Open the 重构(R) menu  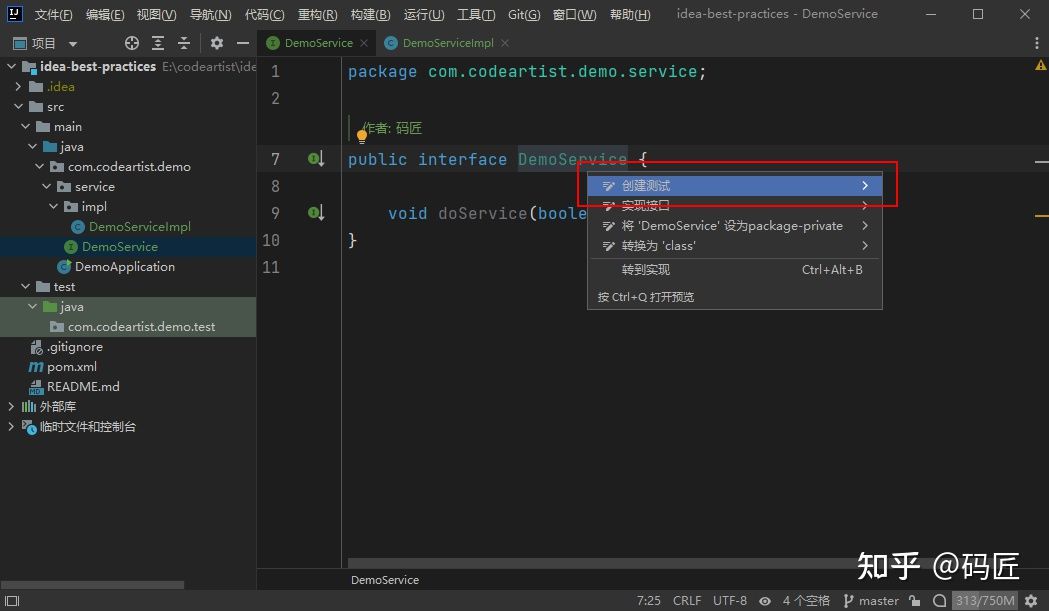tap(317, 14)
